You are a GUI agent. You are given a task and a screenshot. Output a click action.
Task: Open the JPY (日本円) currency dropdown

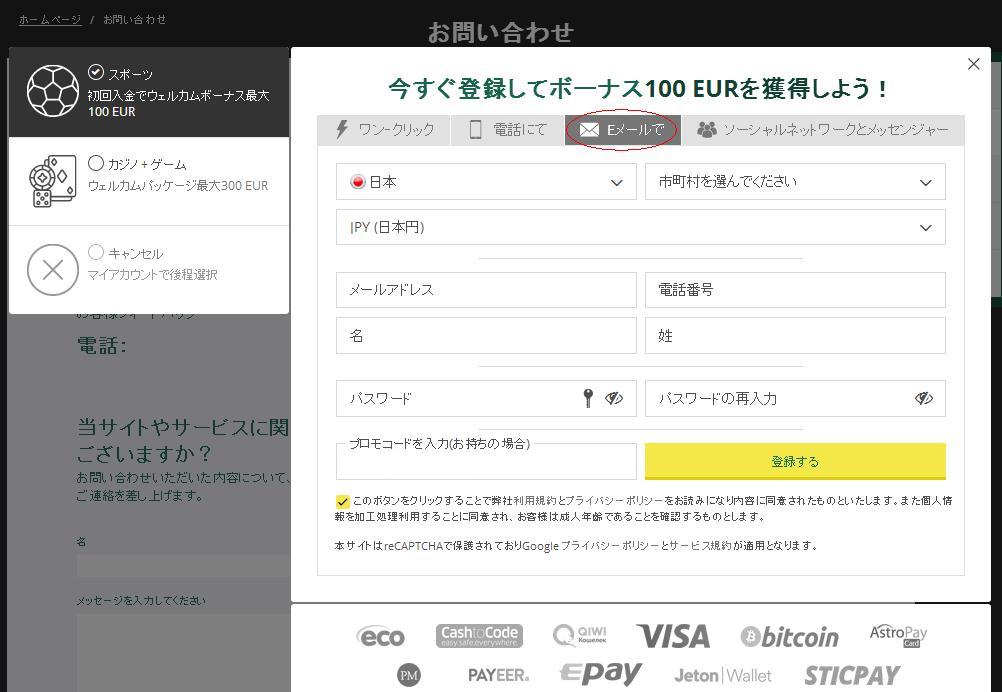pyautogui.click(x=641, y=227)
